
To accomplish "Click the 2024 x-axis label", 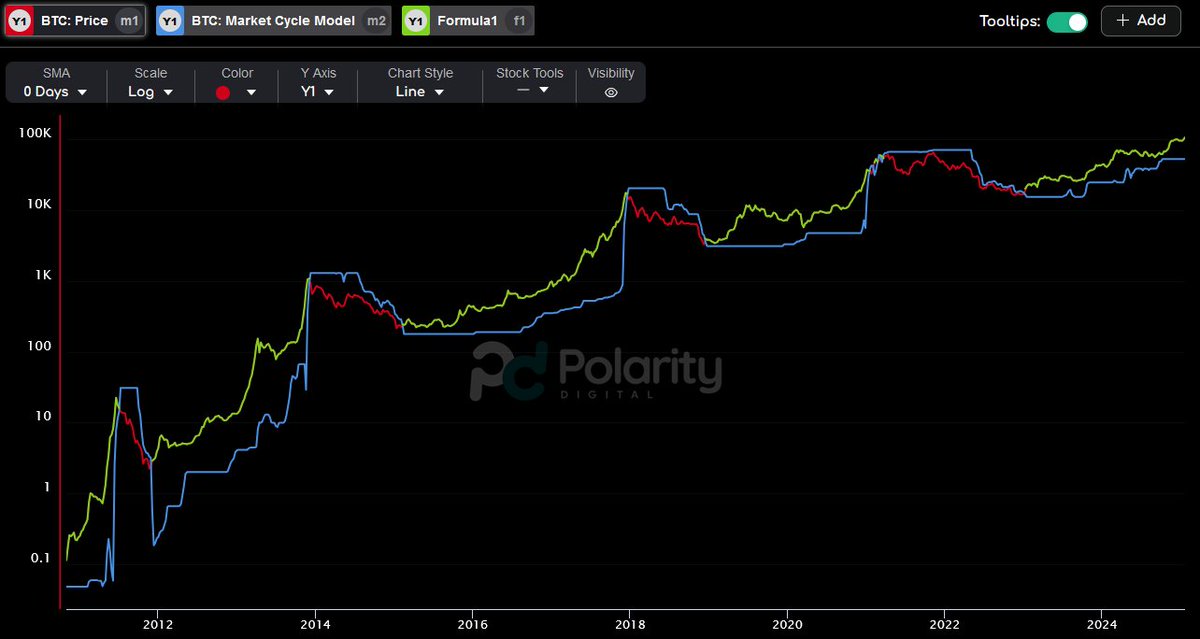I will pyautogui.click(x=1101, y=624).
